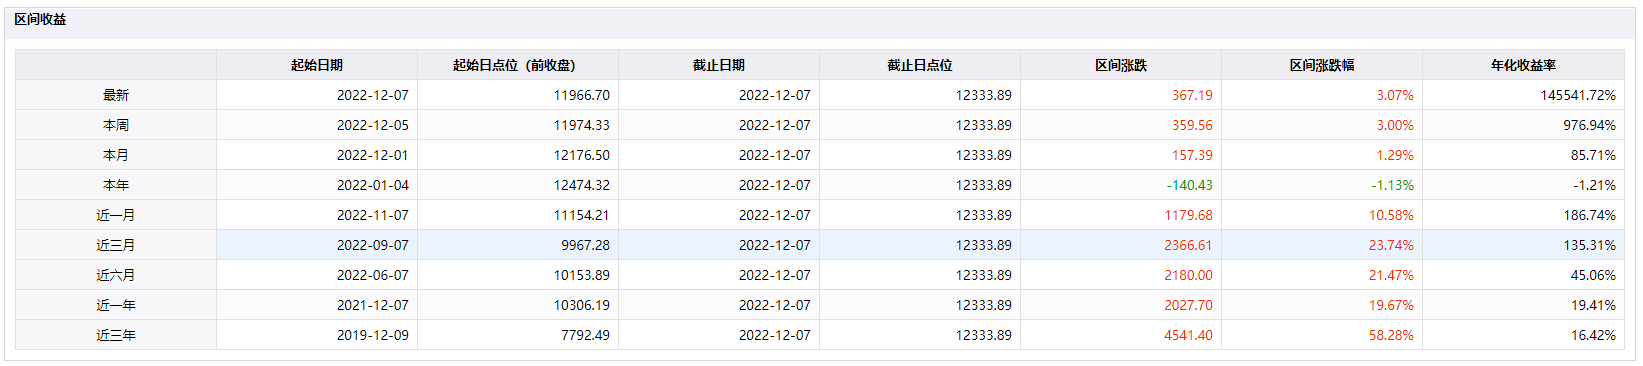This screenshot has width=1643, height=366.
Task: Click the 截止日期 column header
Action: (719, 65)
